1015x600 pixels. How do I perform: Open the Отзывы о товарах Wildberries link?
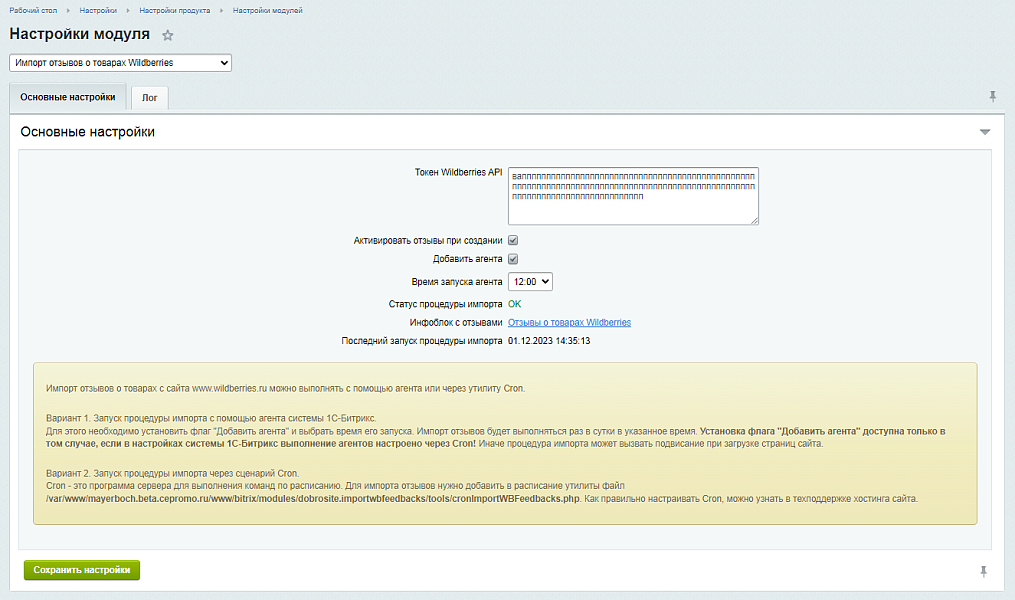[569, 323]
